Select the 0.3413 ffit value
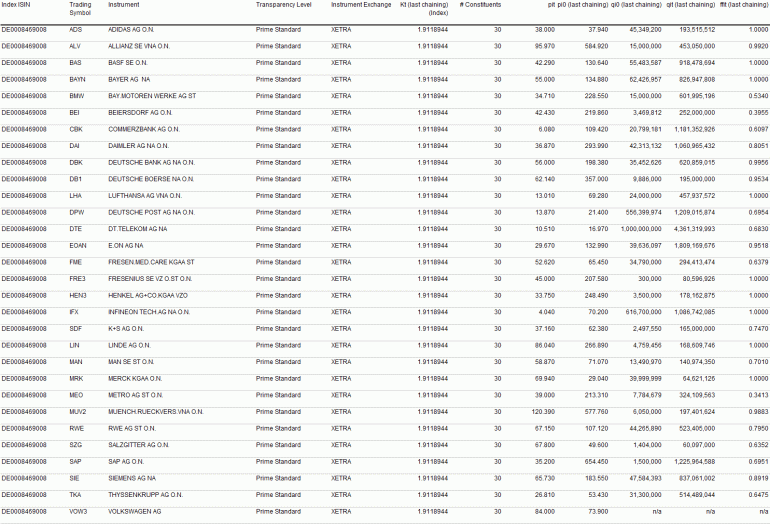 click(758, 395)
